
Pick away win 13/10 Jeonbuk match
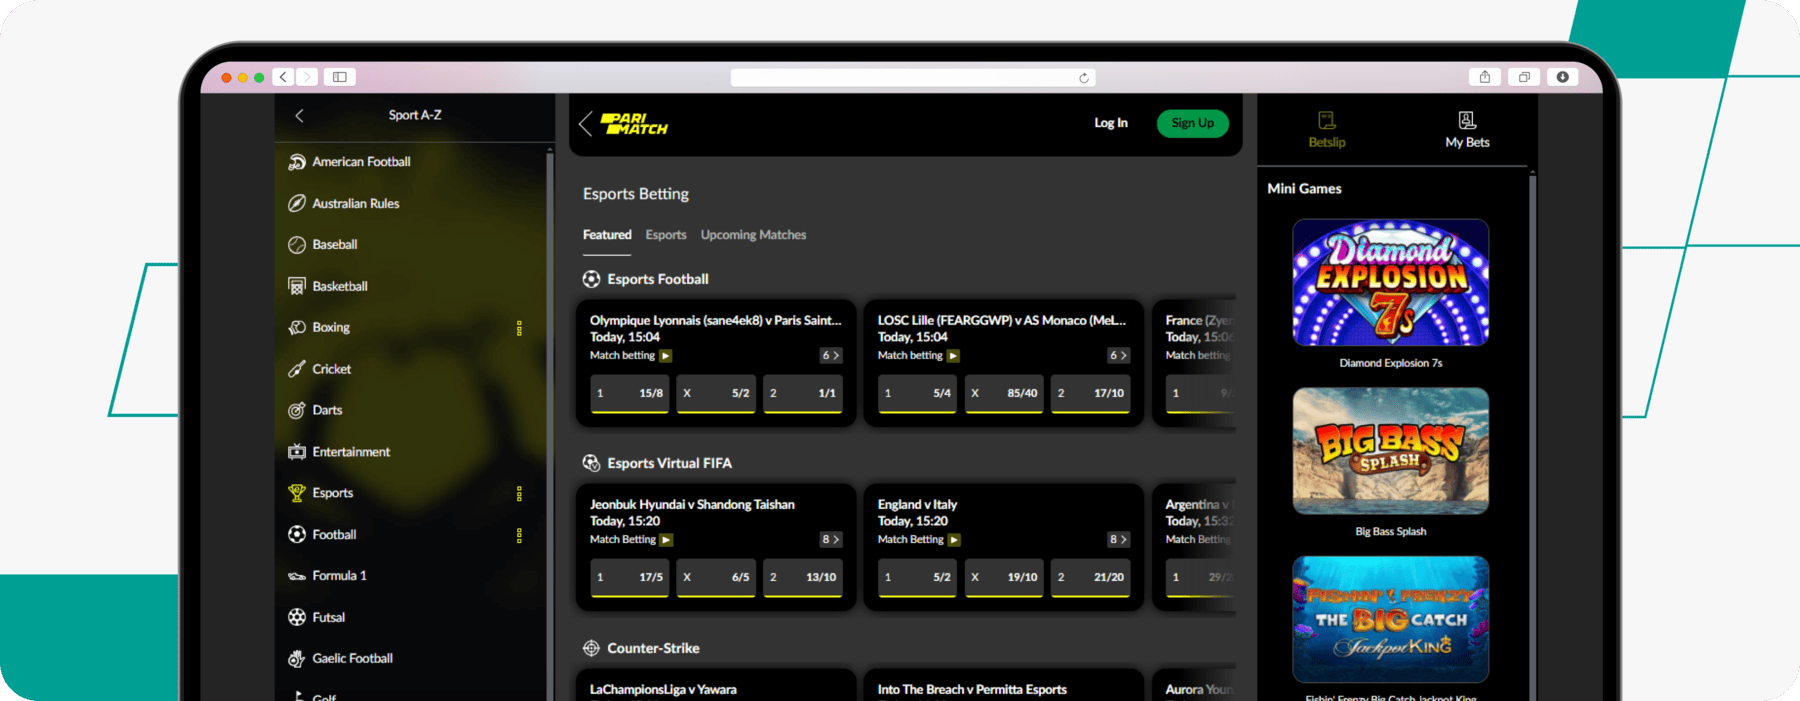click(803, 578)
